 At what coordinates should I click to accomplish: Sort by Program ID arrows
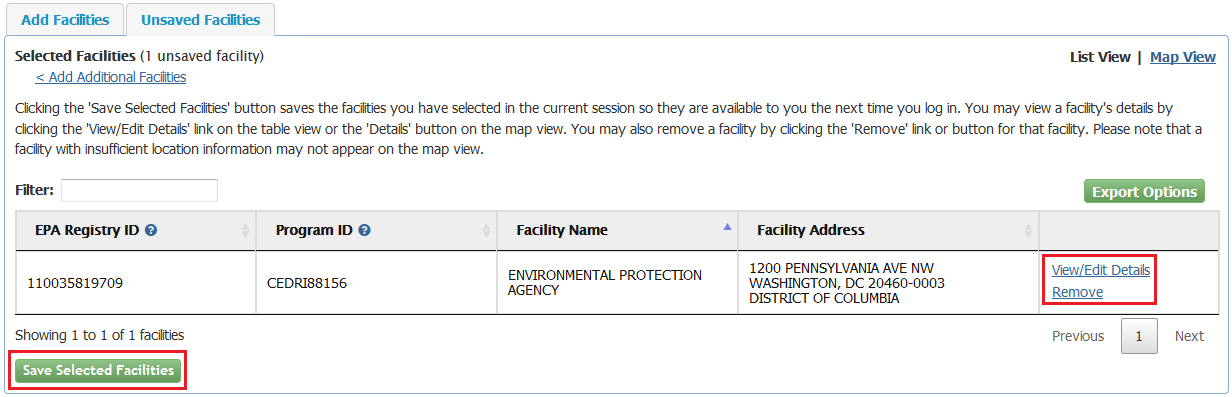486,230
